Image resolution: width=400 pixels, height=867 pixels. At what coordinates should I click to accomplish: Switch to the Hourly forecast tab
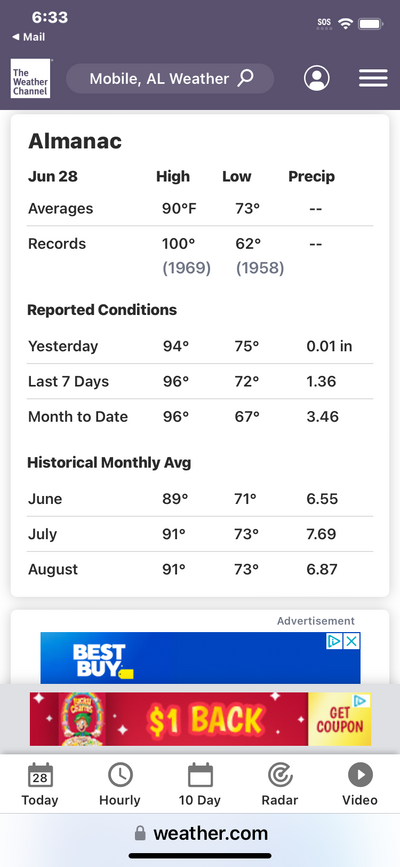pyautogui.click(x=120, y=784)
